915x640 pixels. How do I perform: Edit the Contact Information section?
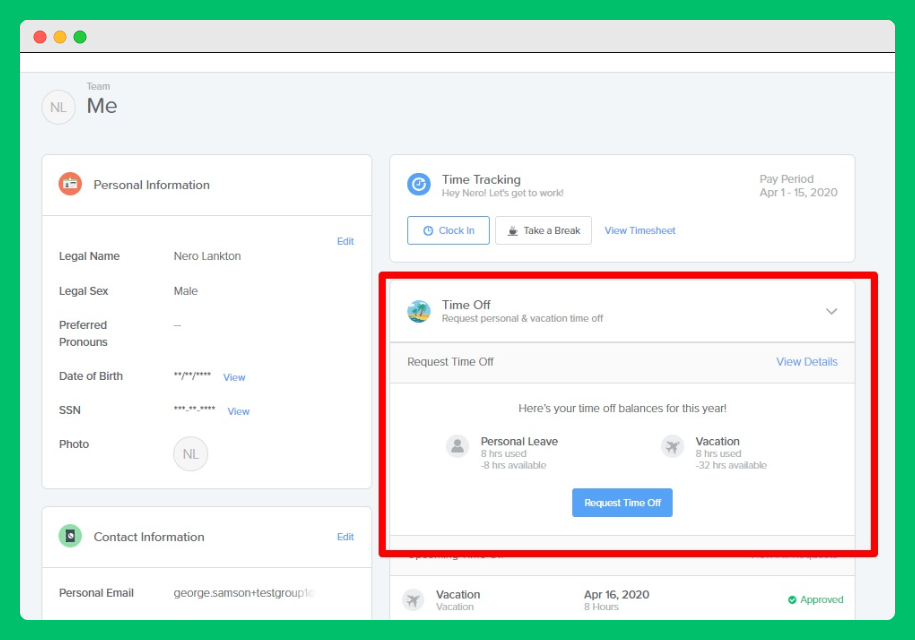pos(345,537)
